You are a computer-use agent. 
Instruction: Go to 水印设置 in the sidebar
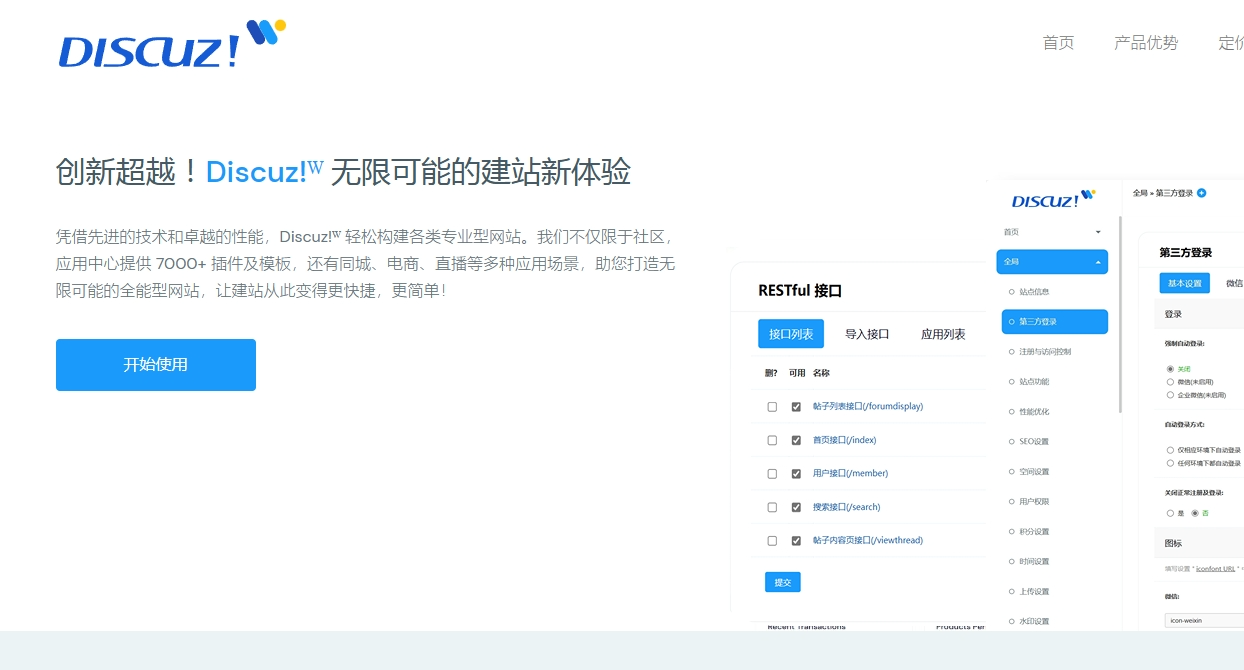click(x=1034, y=622)
